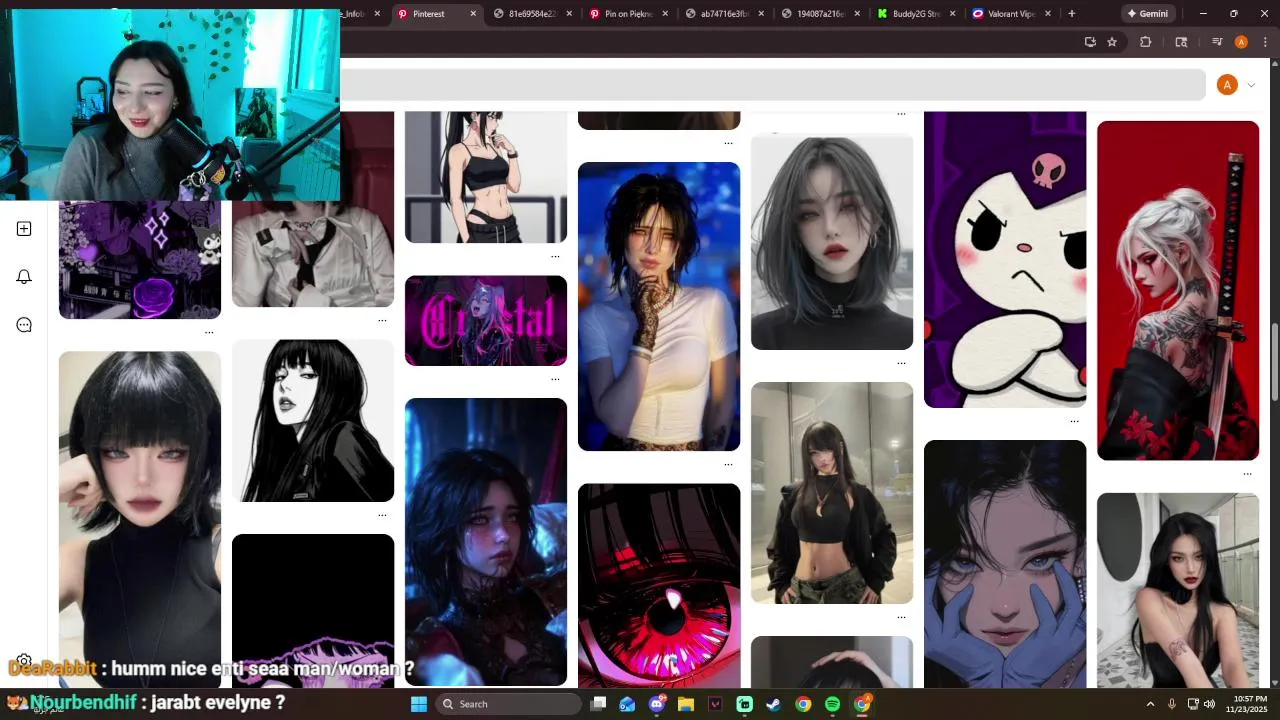Open the Kuromi cartoon pin
The image size is (1280, 720).
coord(1005,259)
